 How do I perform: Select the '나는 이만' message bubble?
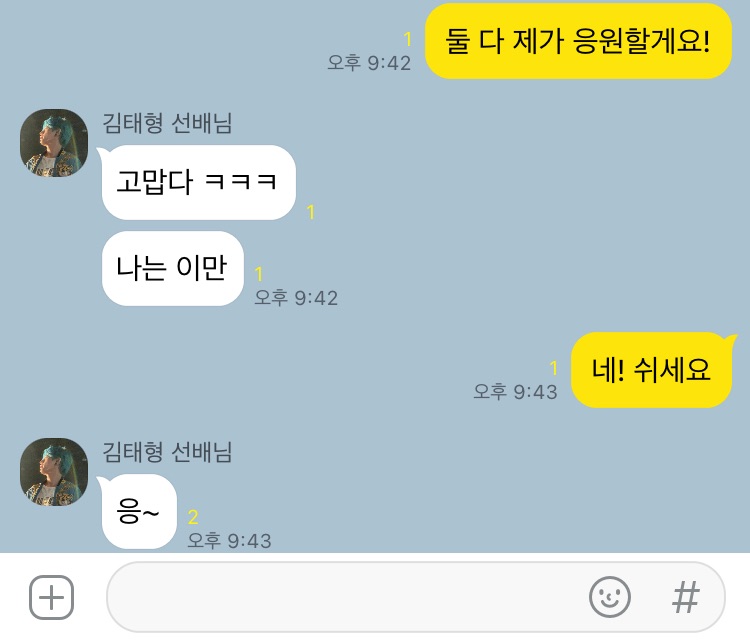pos(173,268)
